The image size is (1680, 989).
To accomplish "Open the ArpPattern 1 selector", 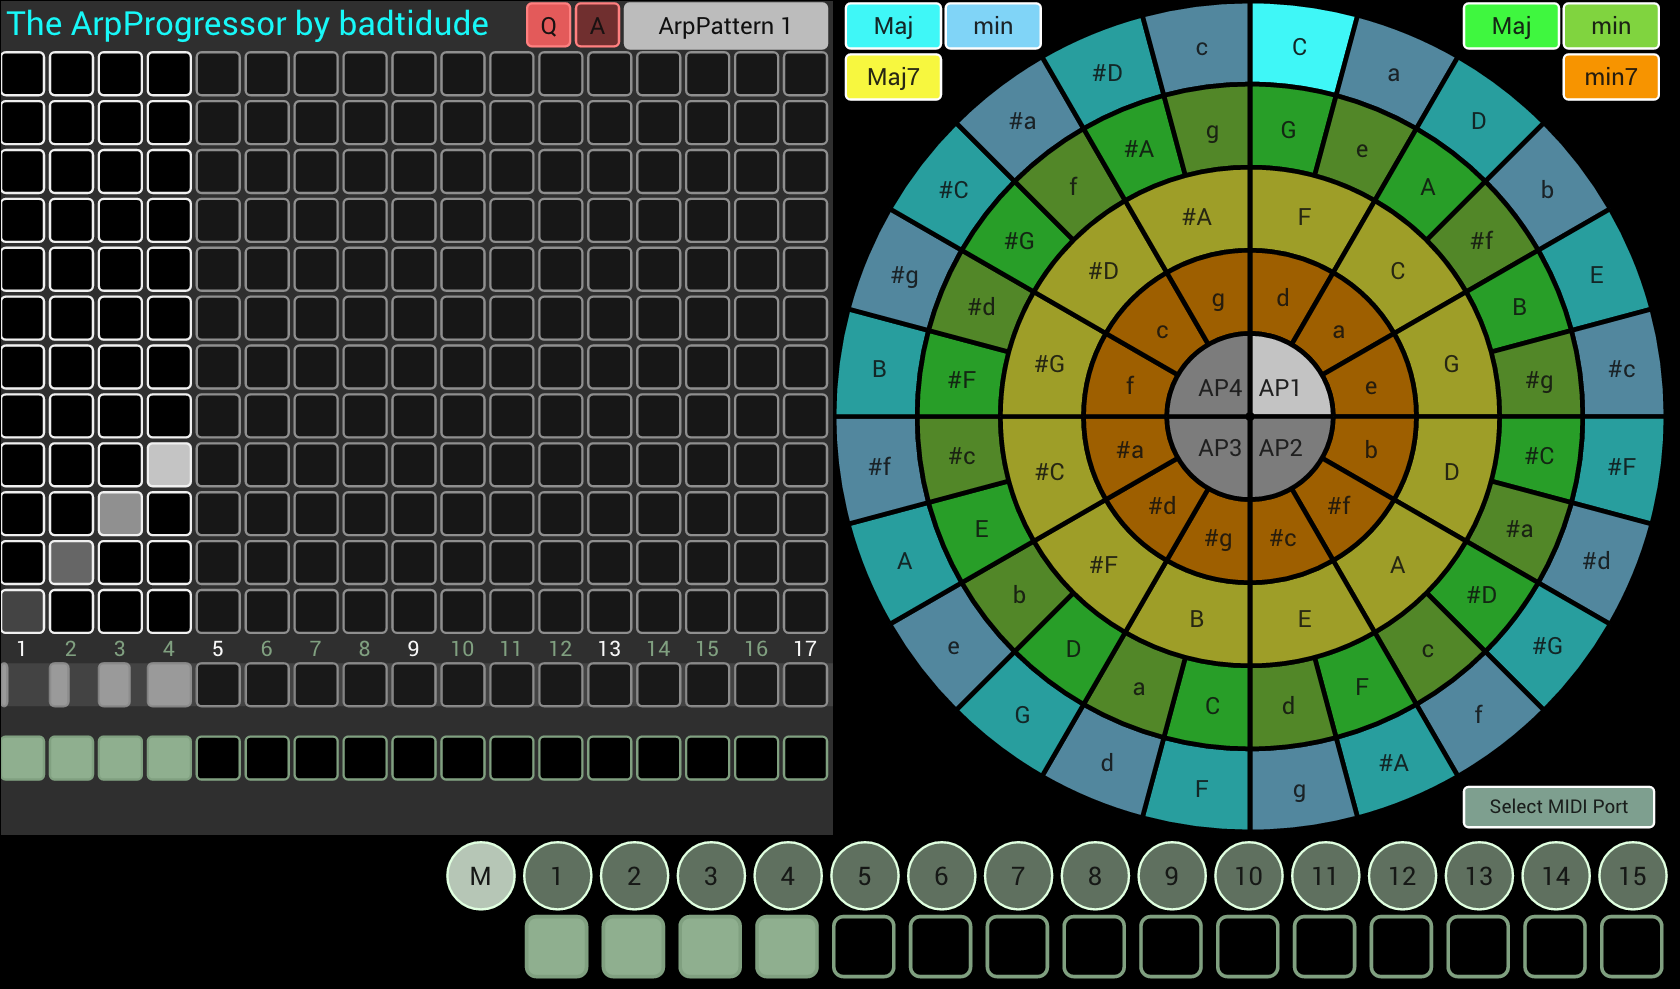I will [x=726, y=26].
